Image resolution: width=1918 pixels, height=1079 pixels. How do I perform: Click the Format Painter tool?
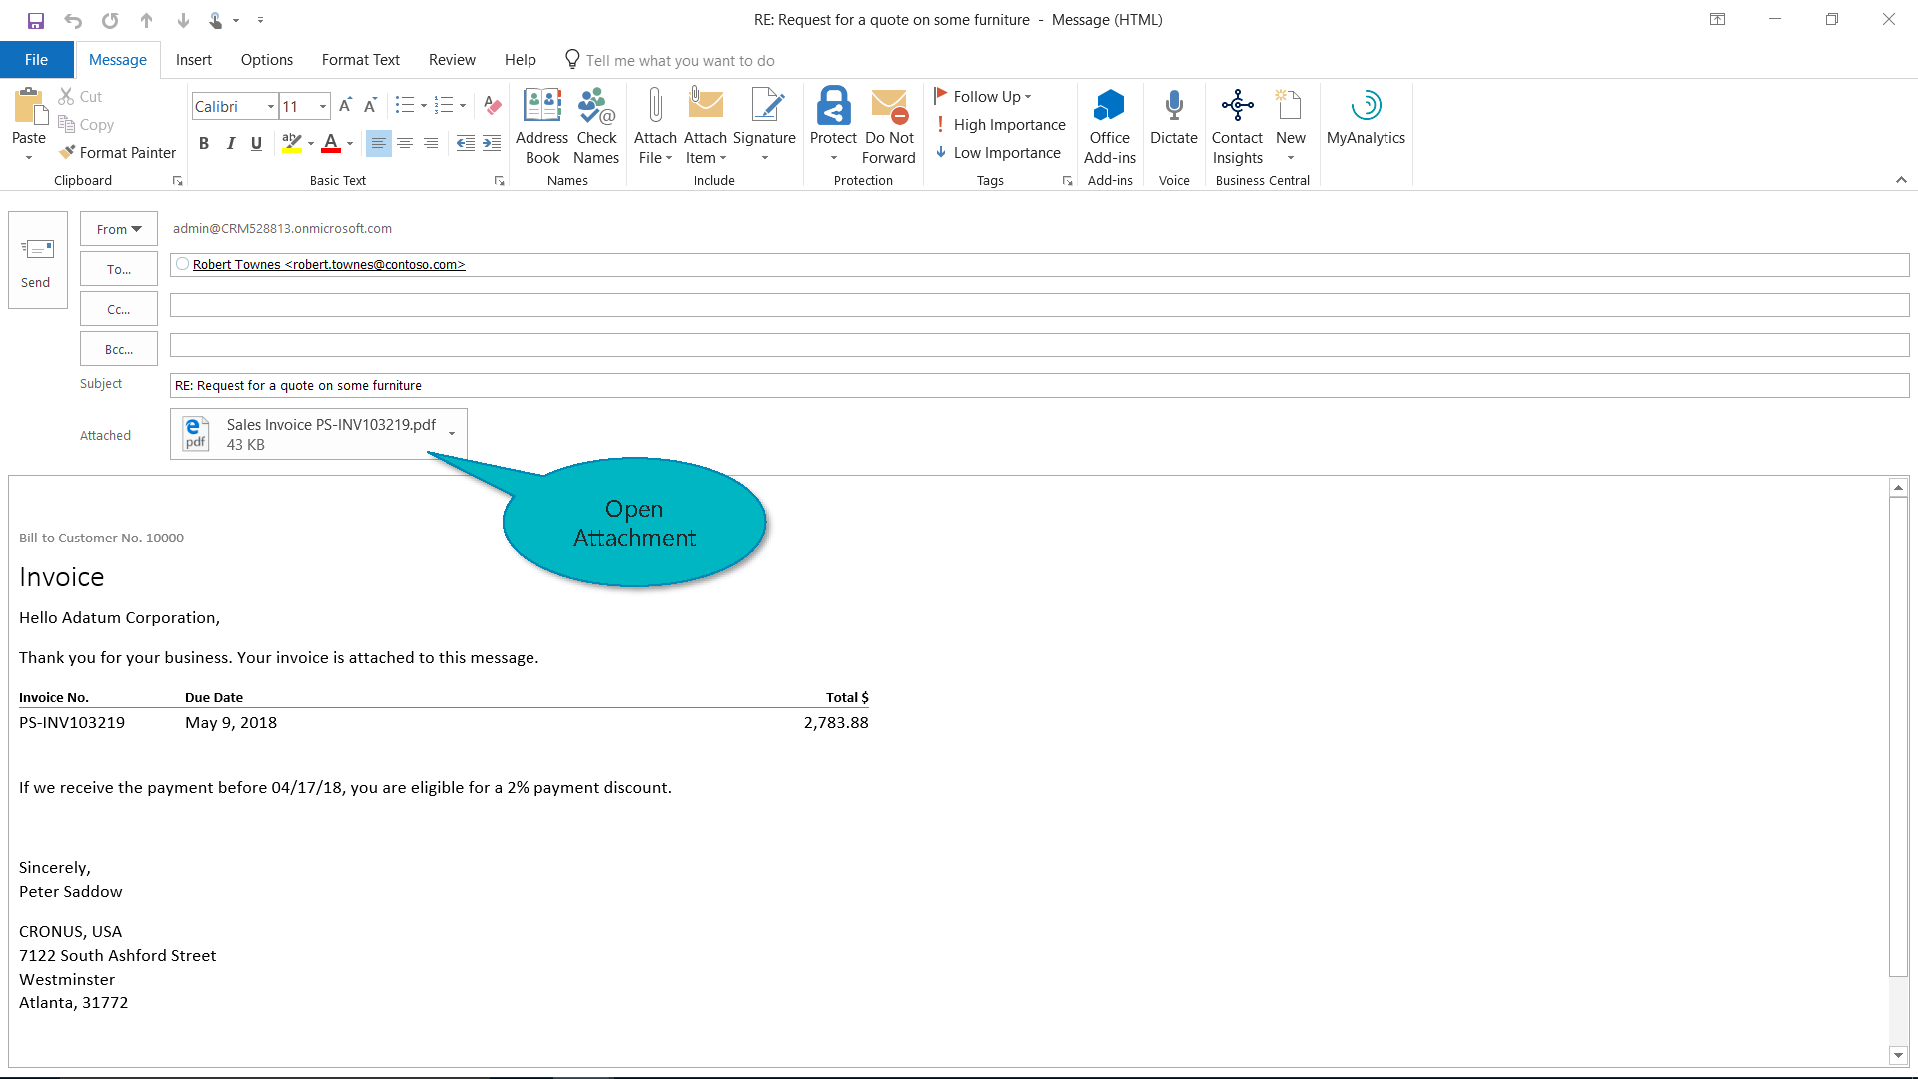pyautogui.click(x=118, y=153)
